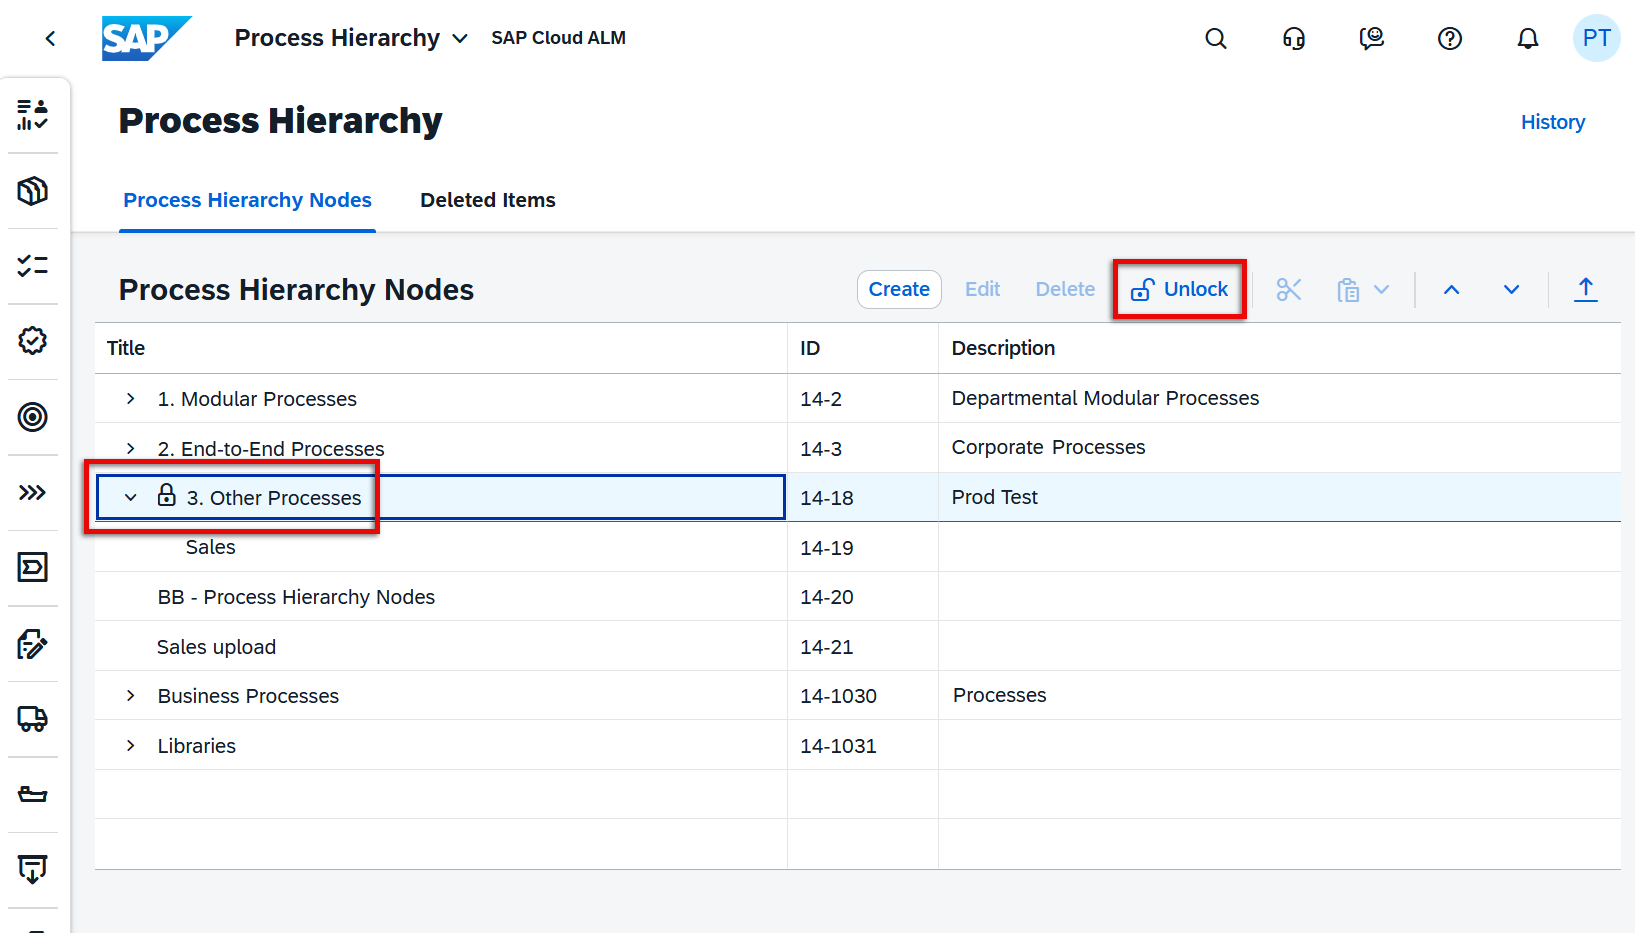This screenshot has height=933, width=1635.
Task: Click ID cell 14-18
Action: (x=863, y=497)
